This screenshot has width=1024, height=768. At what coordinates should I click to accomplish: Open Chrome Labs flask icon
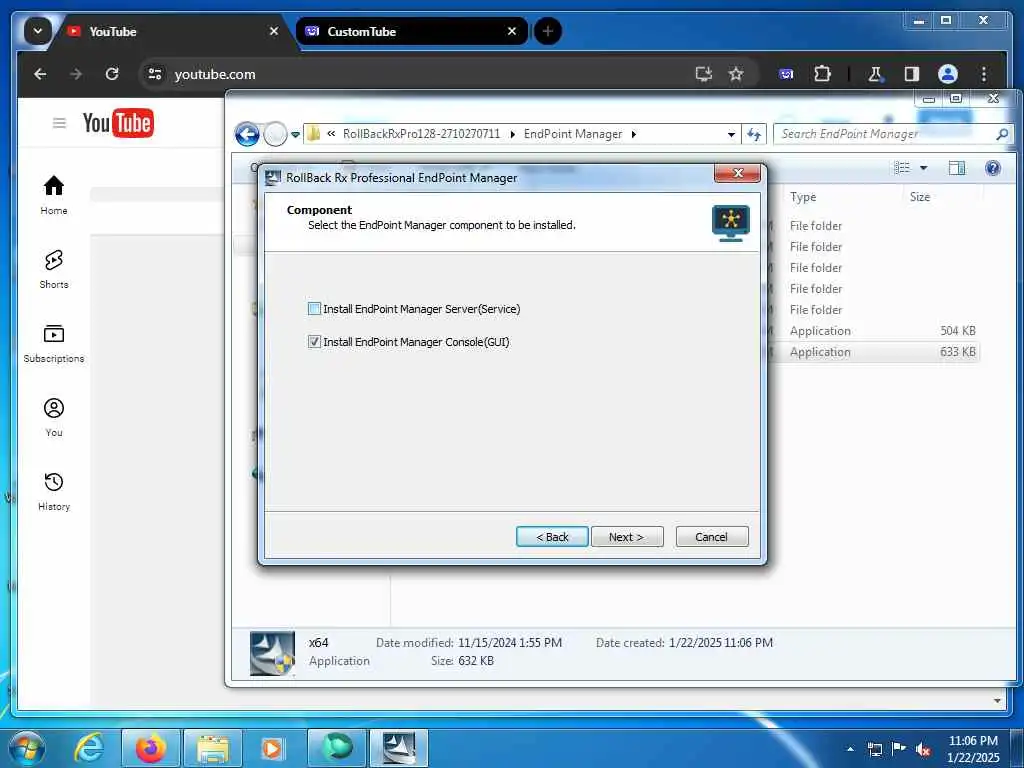coord(875,74)
